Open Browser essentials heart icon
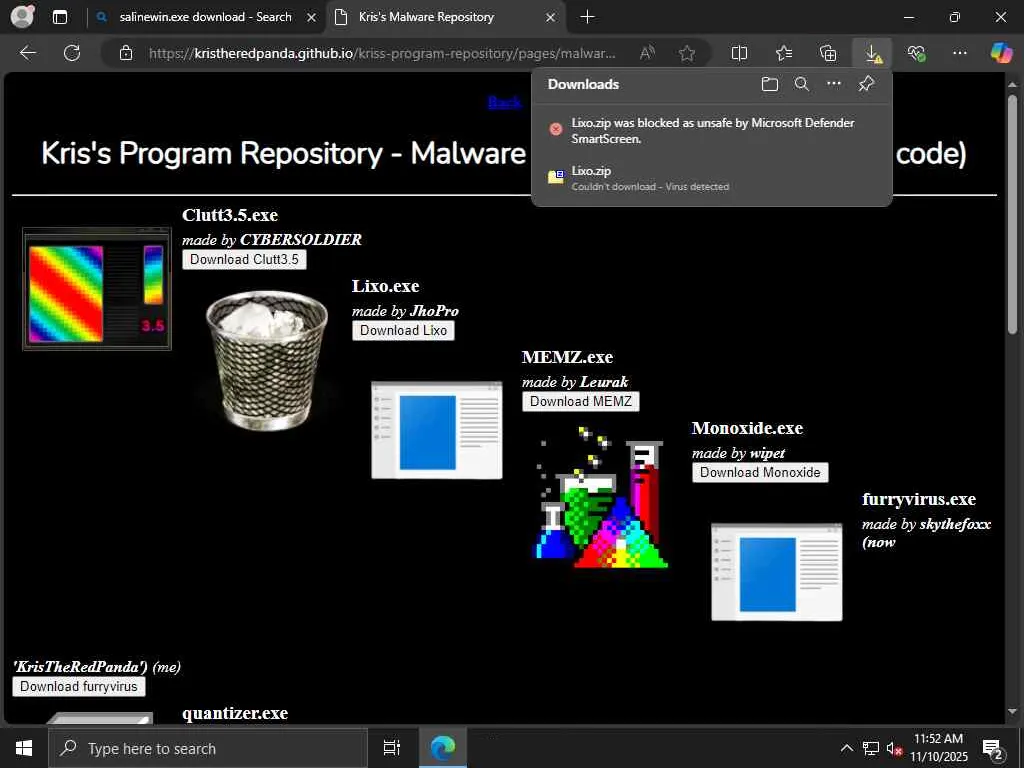Screen dimensions: 1024x768 coord(916,53)
